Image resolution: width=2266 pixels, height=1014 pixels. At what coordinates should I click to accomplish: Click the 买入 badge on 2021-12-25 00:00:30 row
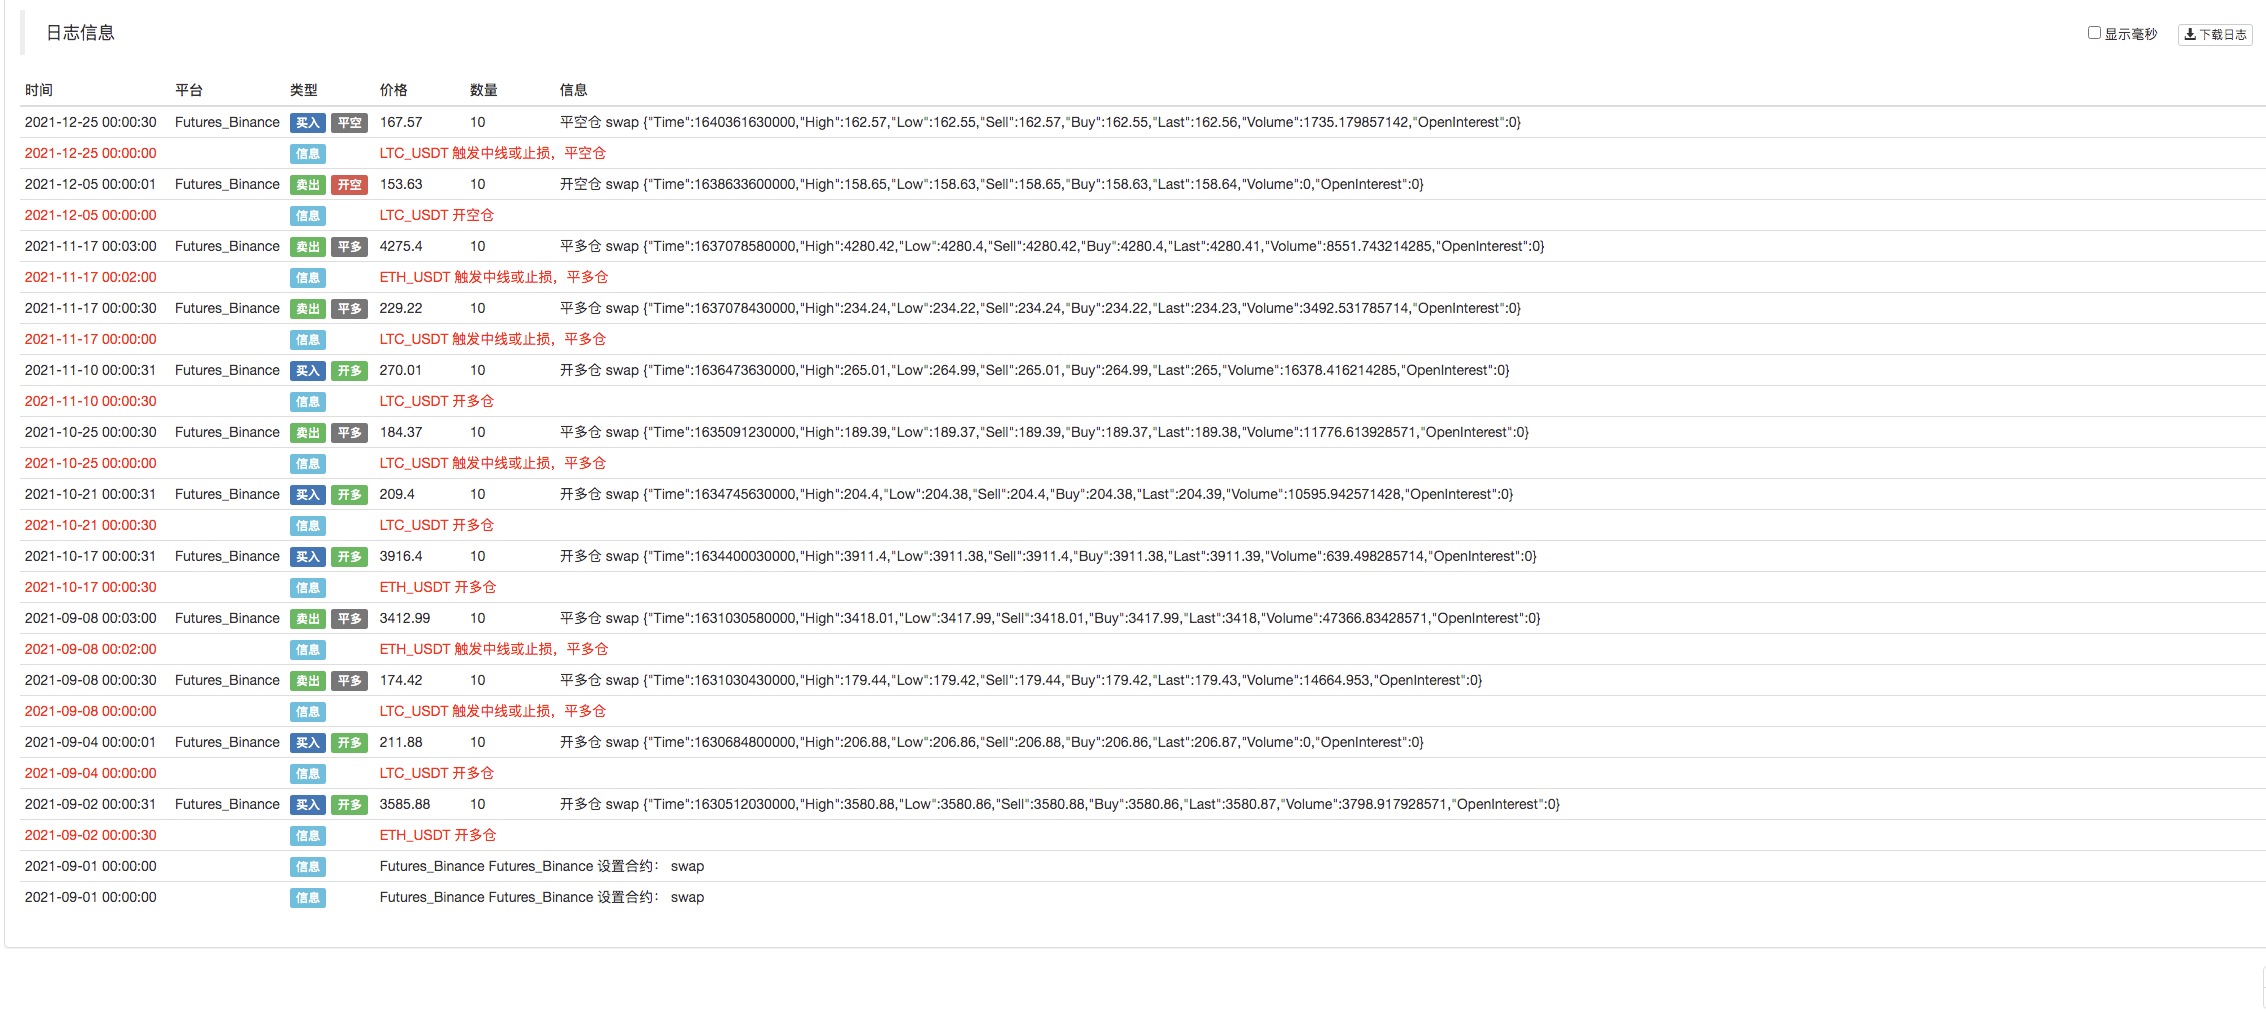tap(308, 123)
